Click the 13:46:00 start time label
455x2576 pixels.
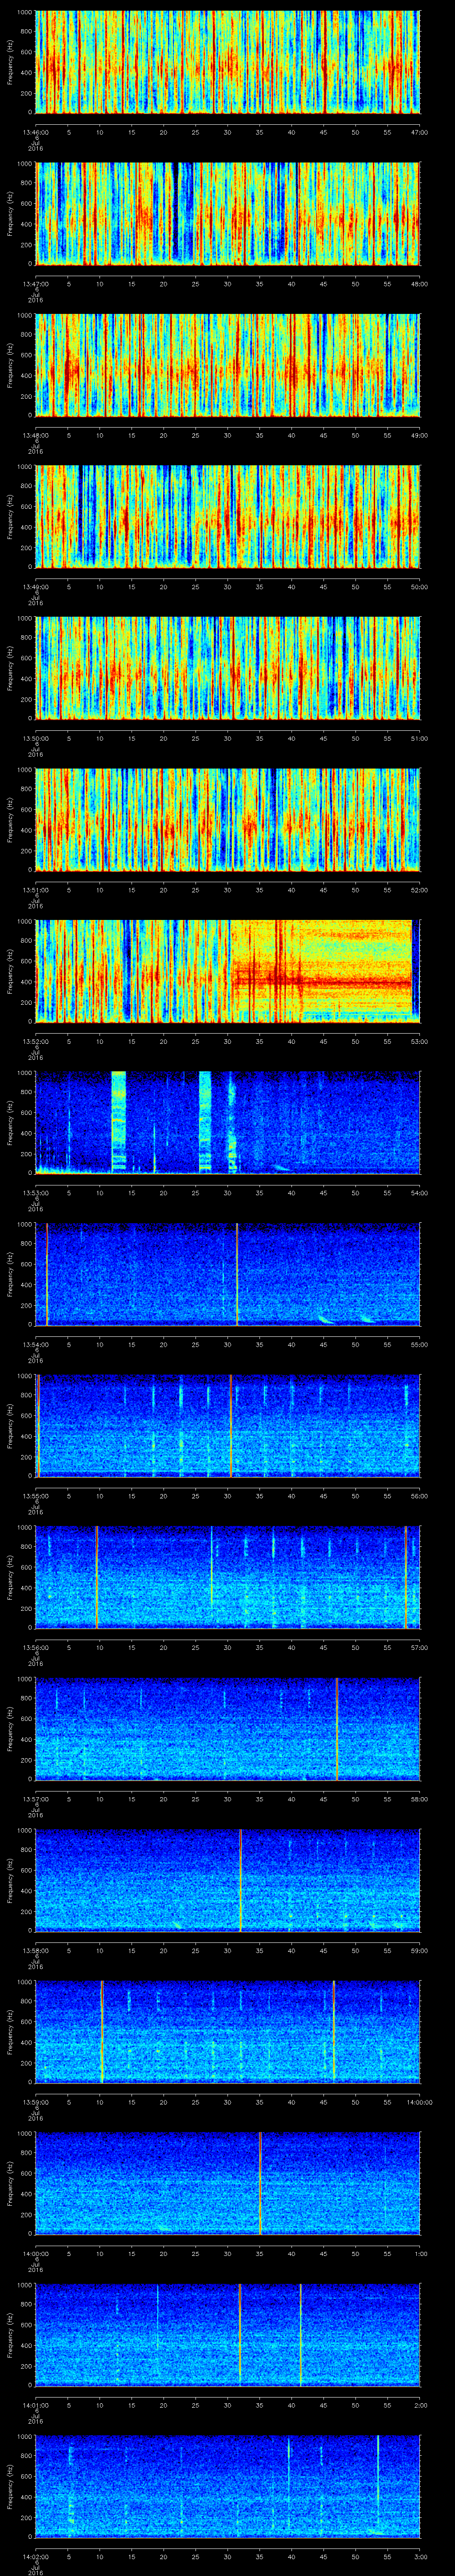(36, 131)
